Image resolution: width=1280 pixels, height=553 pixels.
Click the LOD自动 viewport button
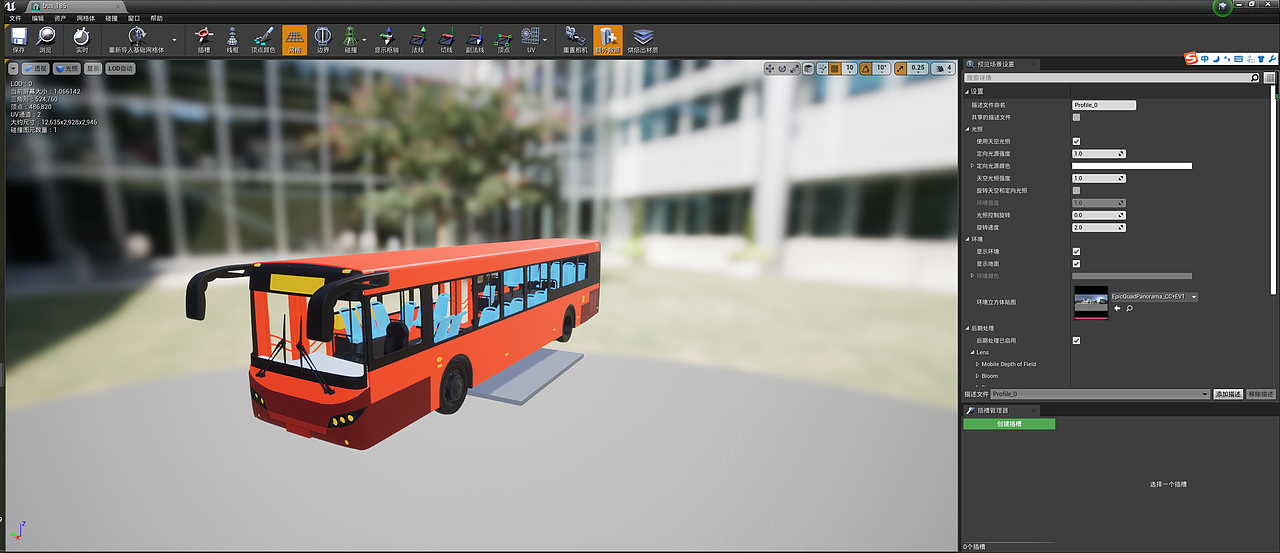point(121,69)
